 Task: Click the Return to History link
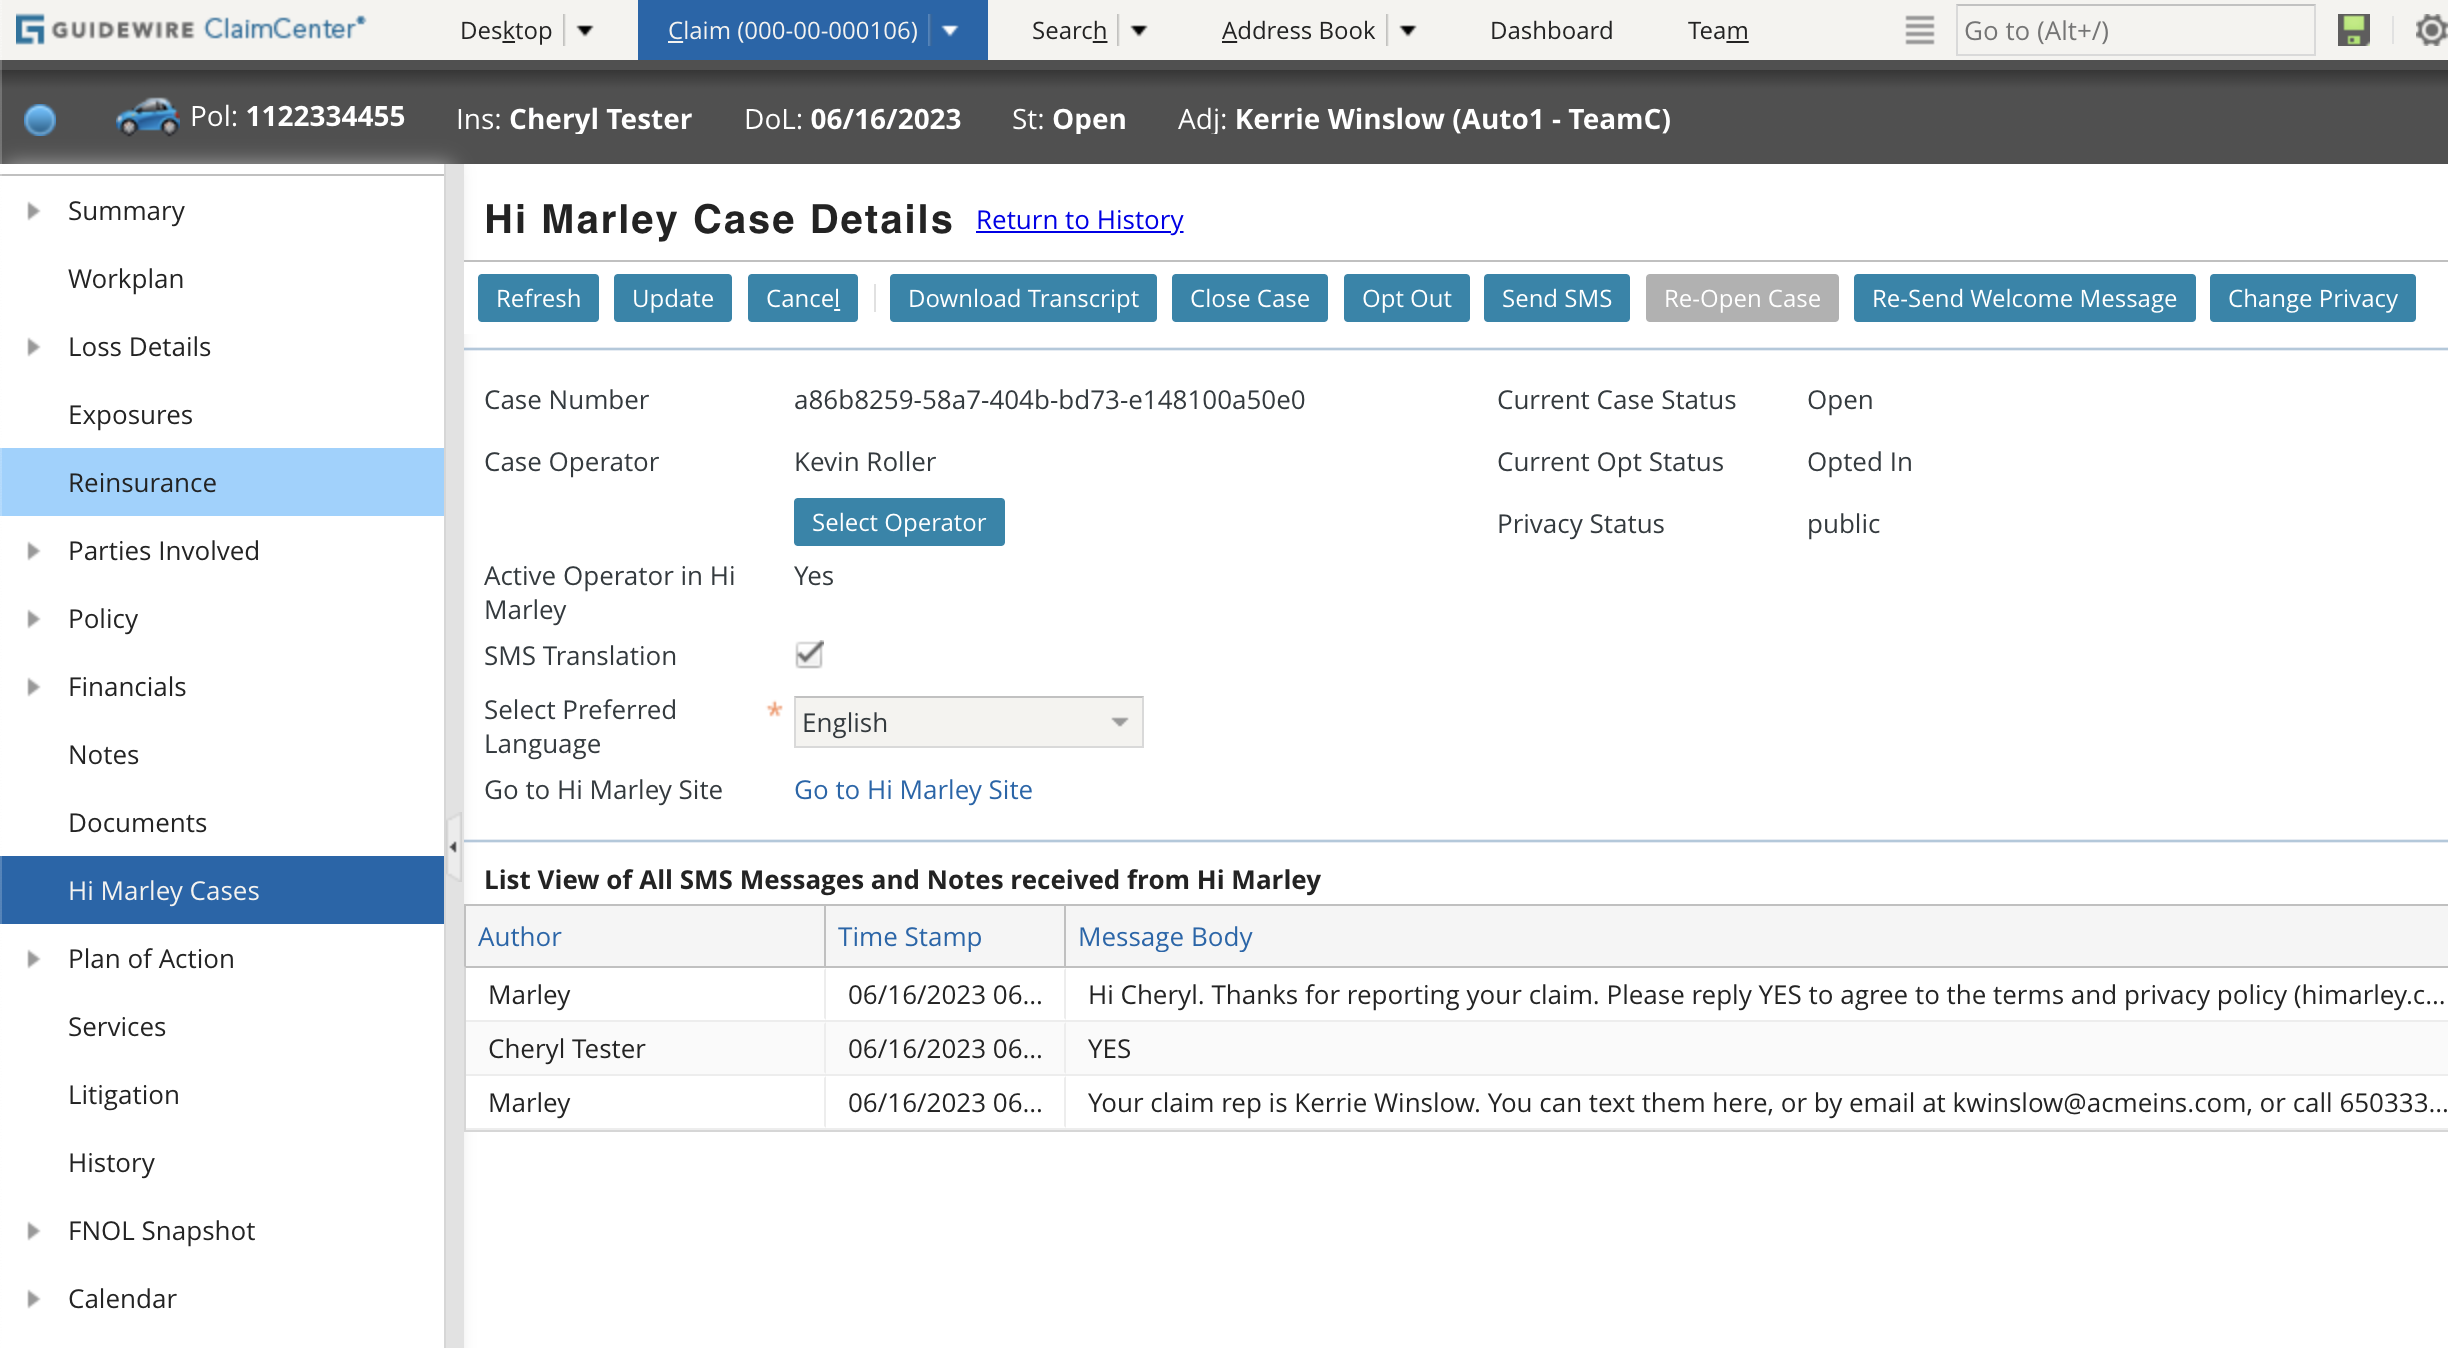(1078, 220)
